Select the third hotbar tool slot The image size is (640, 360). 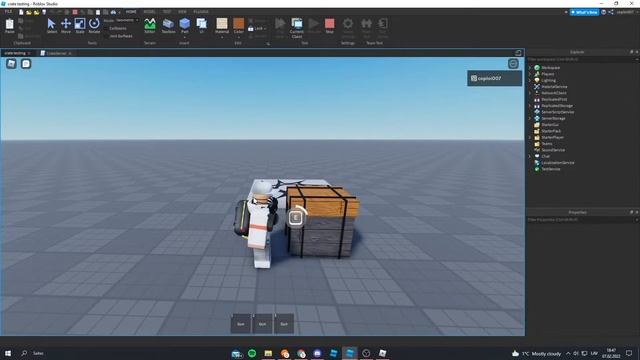284,324
